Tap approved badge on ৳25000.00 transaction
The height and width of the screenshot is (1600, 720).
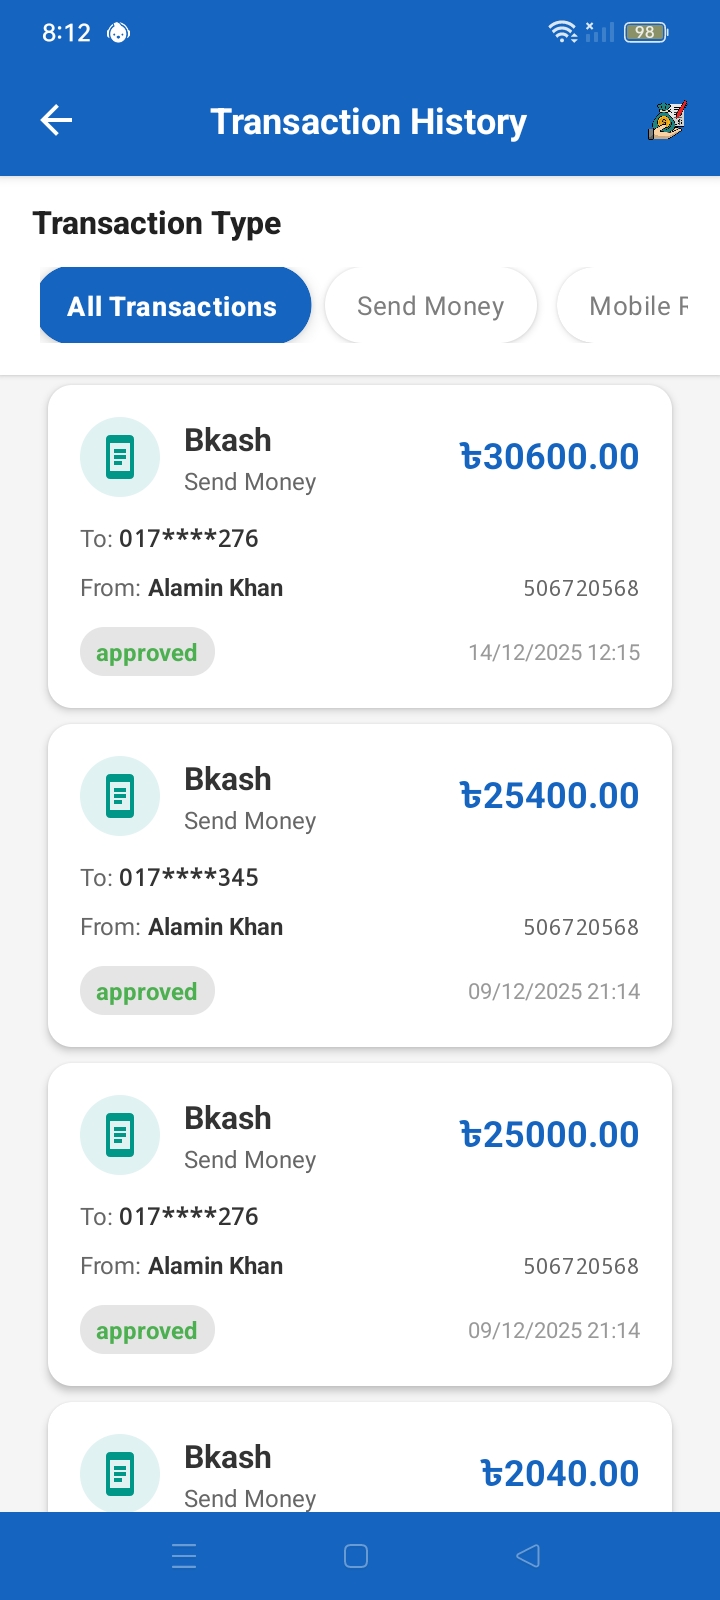[147, 1330]
